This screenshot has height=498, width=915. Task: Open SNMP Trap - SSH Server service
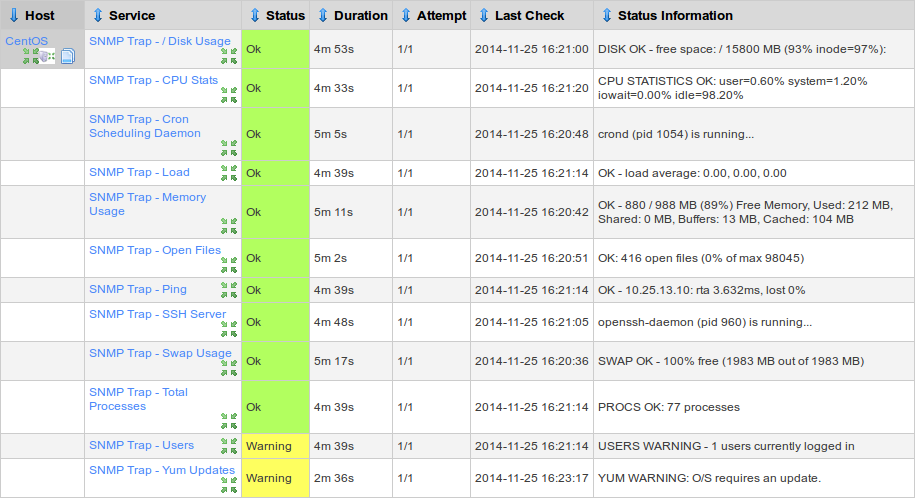(157, 314)
